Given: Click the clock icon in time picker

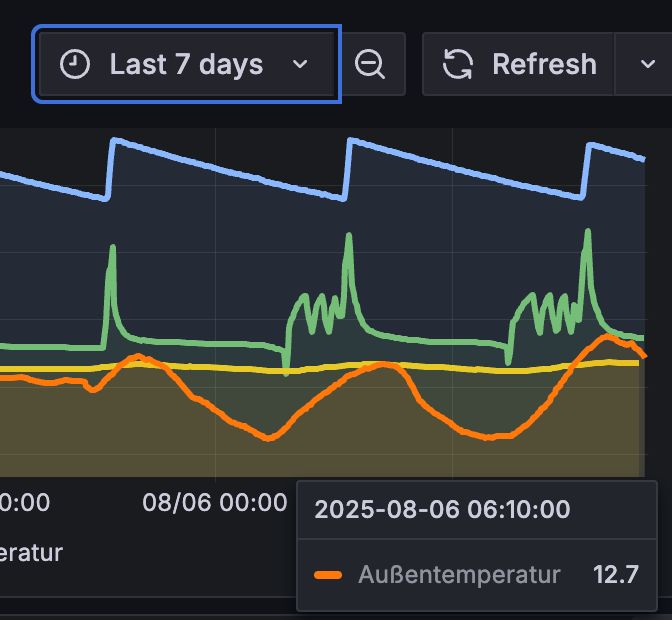Looking at the screenshot, I should [x=75, y=65].
